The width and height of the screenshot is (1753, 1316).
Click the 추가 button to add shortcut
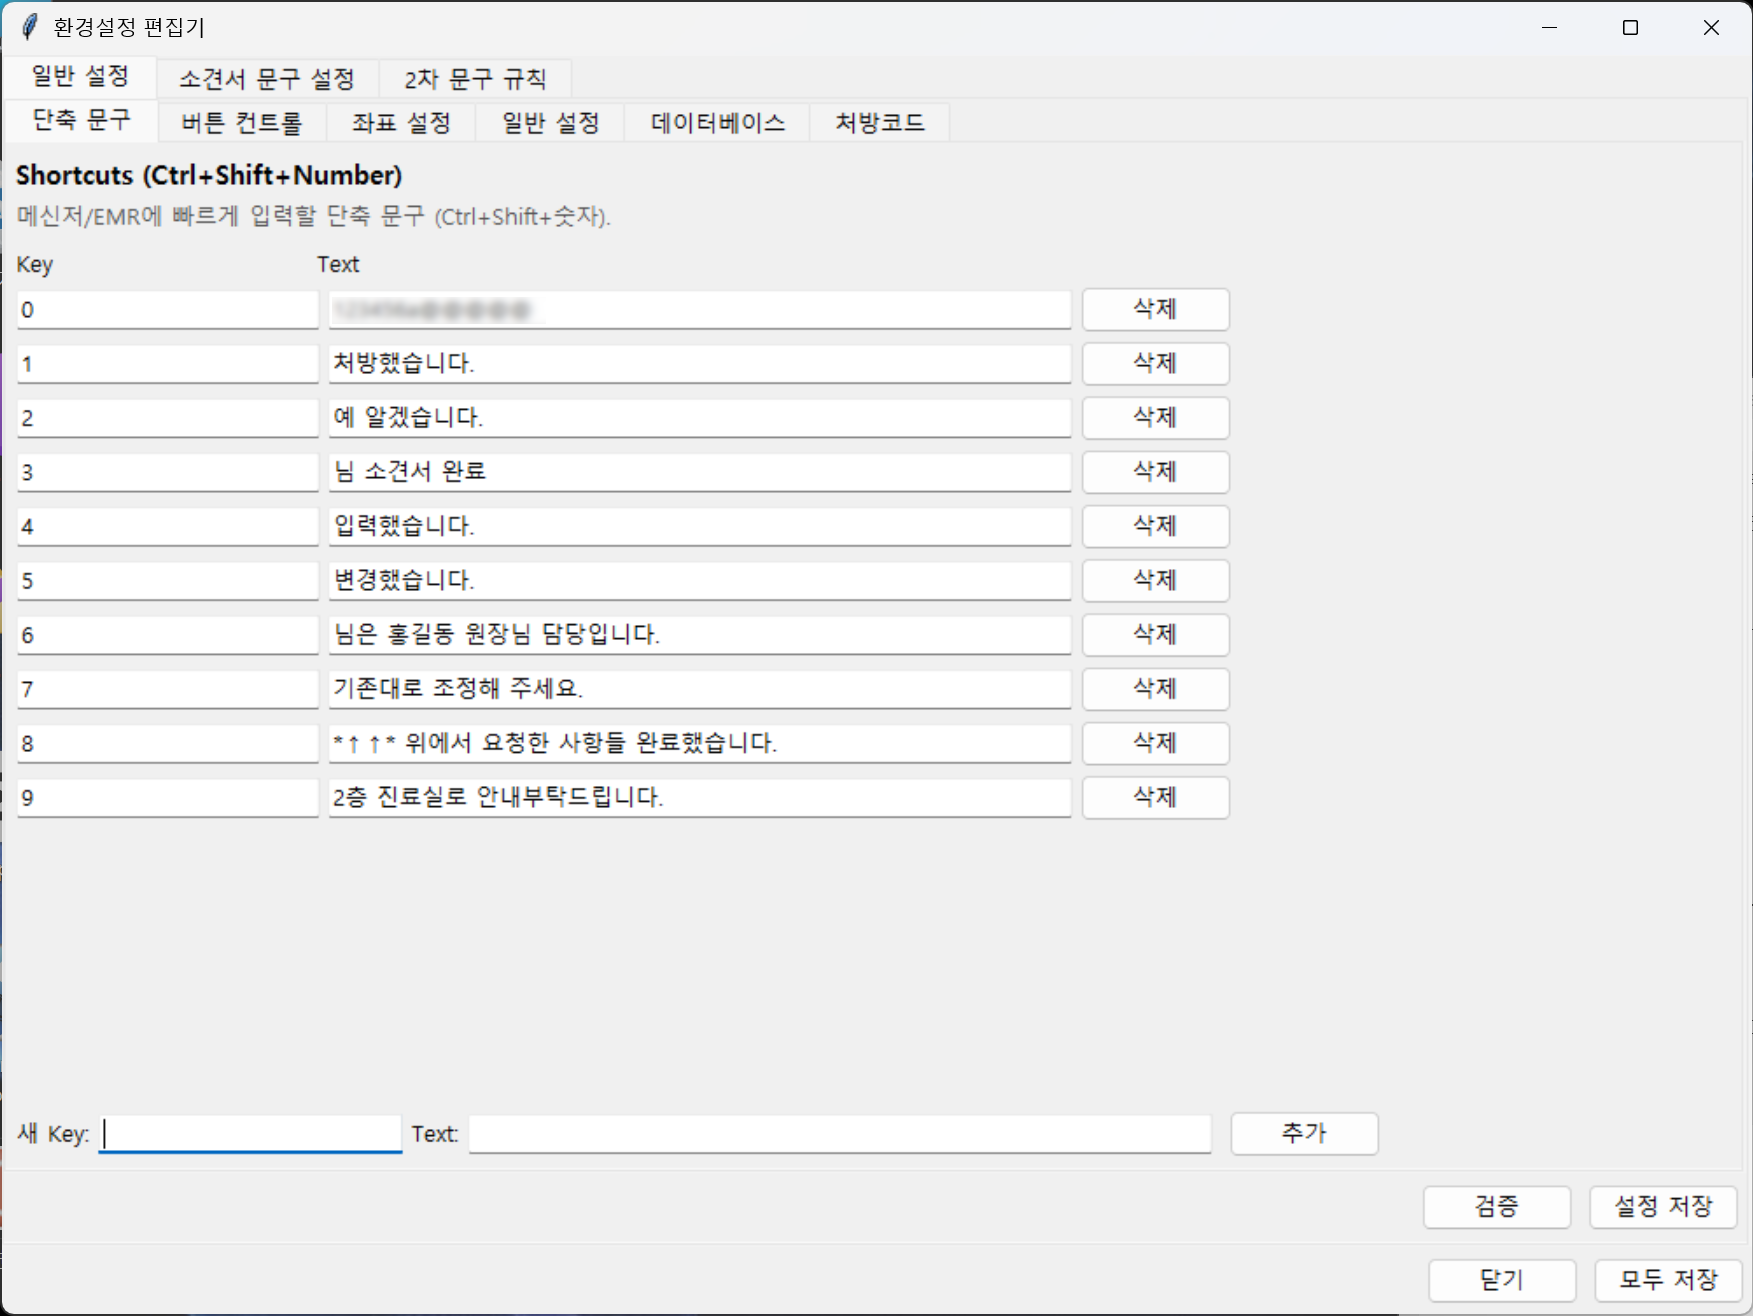coord(1304,1133)
